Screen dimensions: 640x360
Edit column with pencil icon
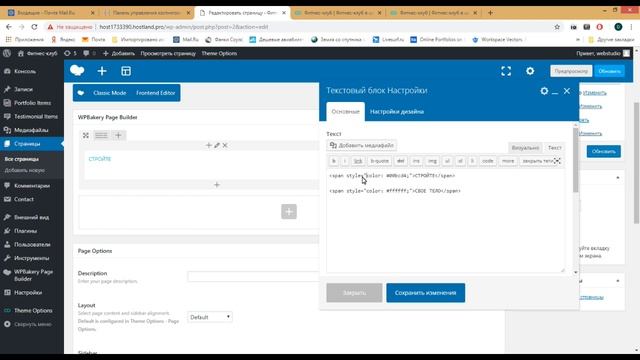point(217,145)
